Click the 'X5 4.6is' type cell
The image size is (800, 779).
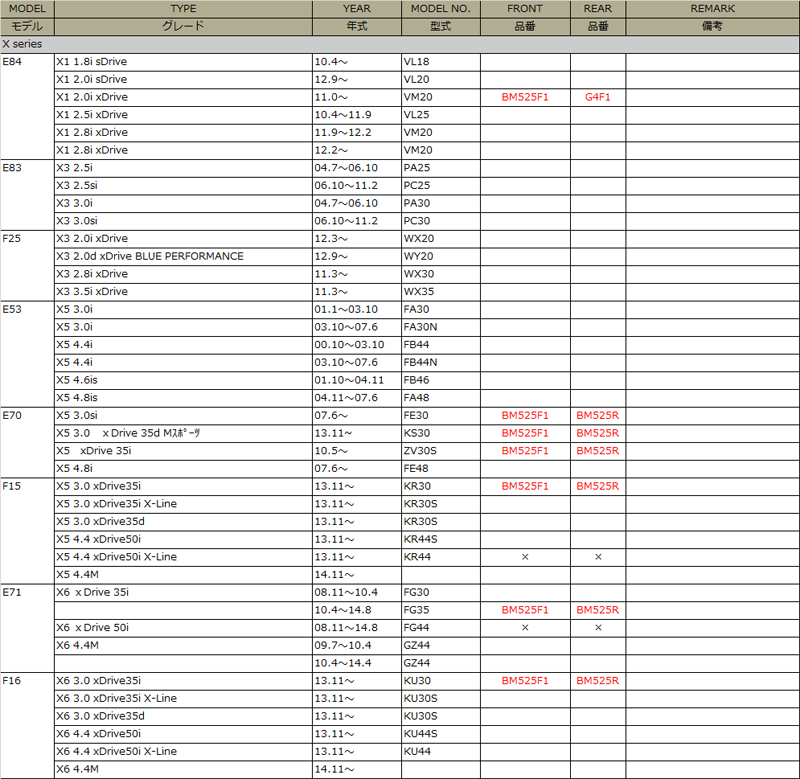(x=183, y=380)
